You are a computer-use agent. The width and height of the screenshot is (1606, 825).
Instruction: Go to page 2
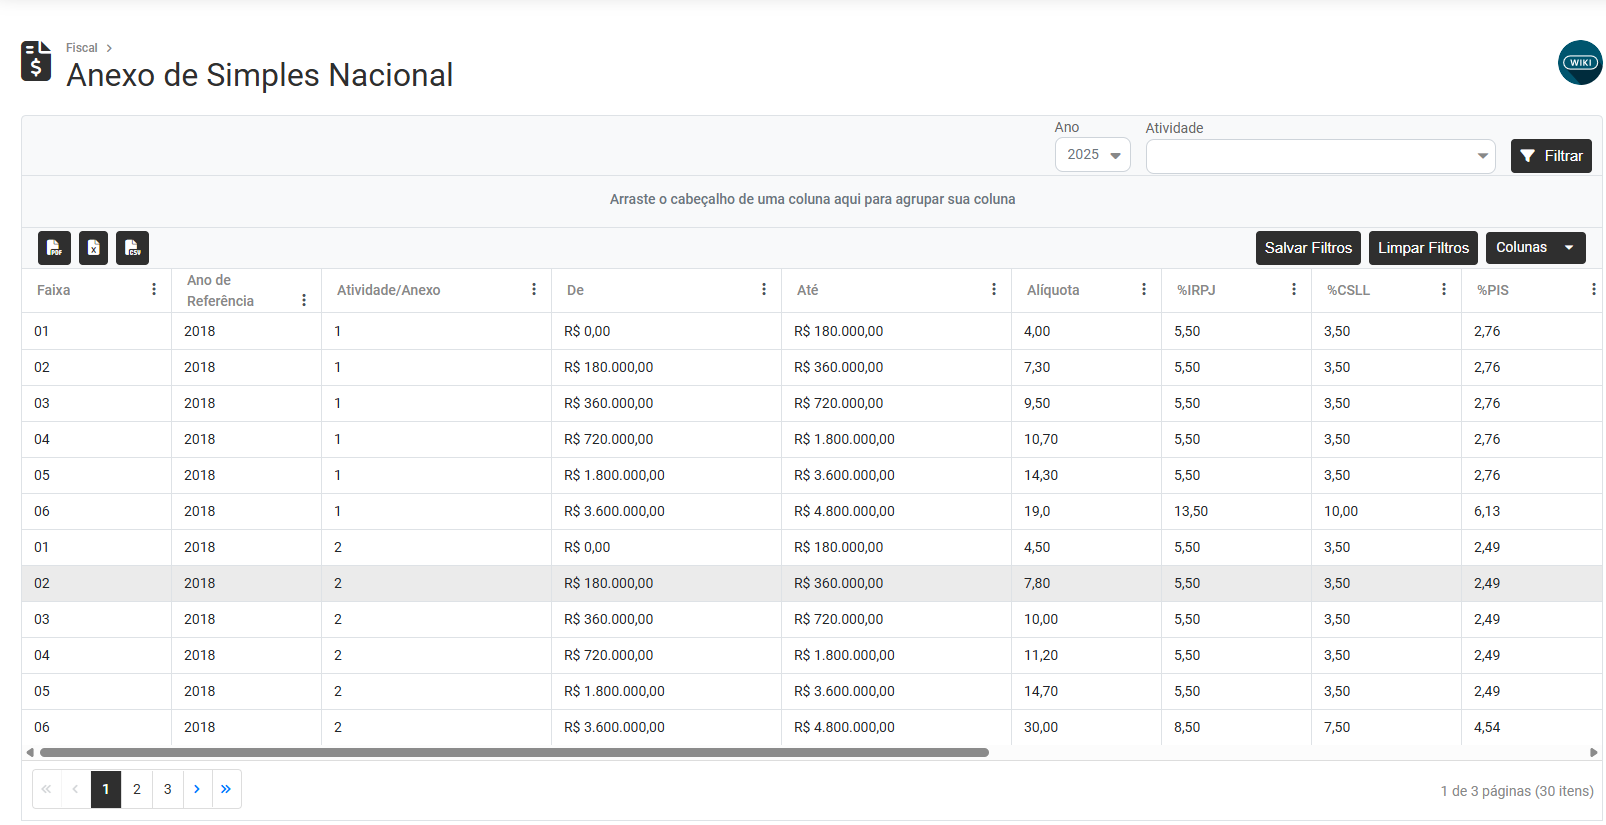coord(137,789)
